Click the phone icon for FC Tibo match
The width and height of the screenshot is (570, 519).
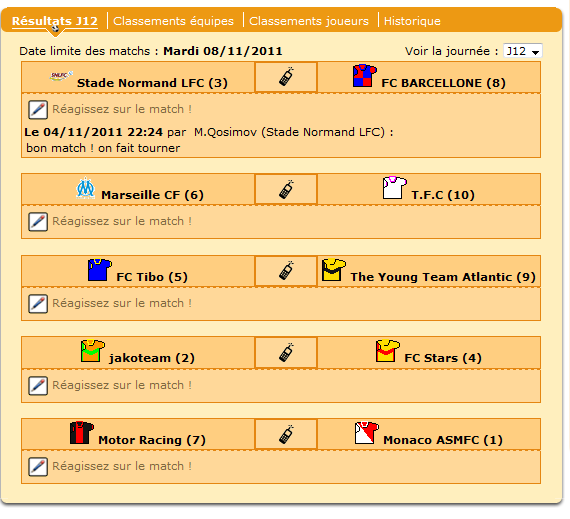click(x=286, y=270)
